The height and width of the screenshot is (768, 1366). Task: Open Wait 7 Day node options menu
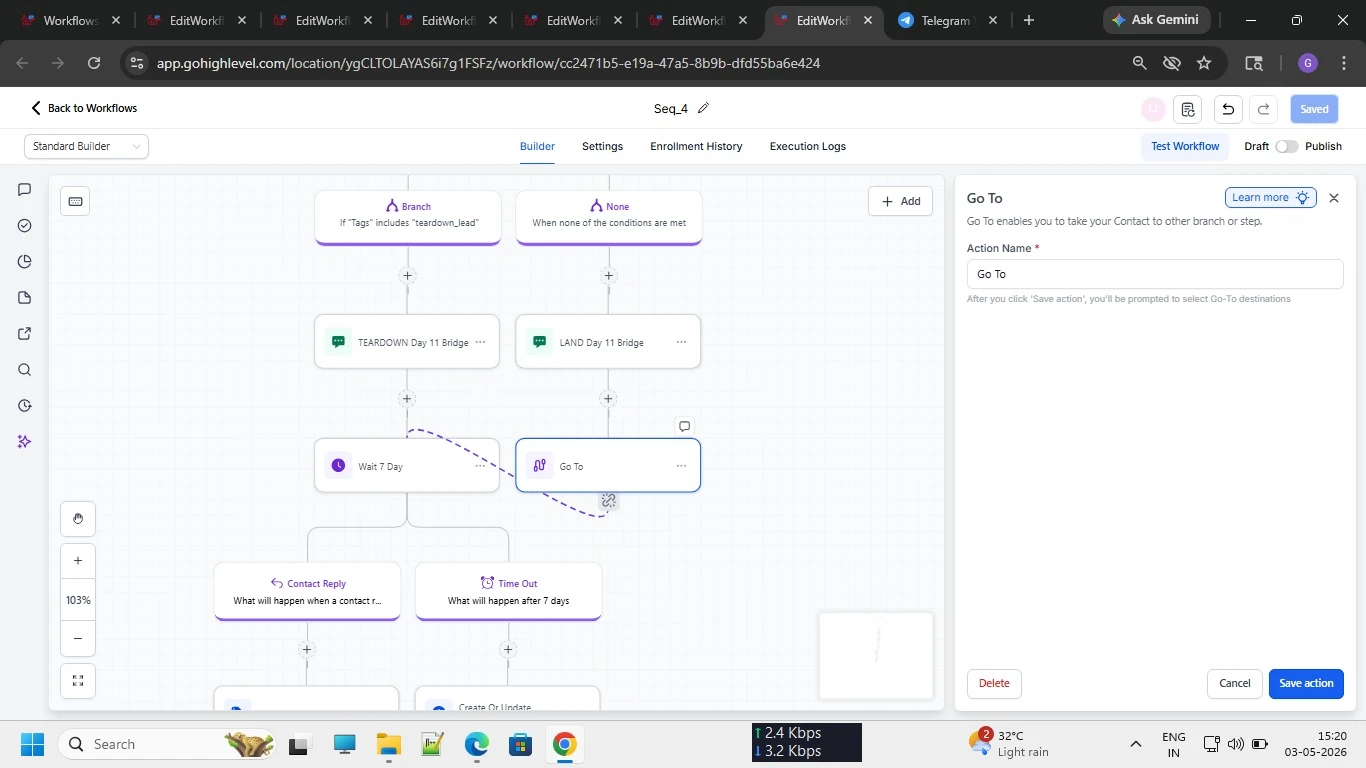click(x=480, y=466)
